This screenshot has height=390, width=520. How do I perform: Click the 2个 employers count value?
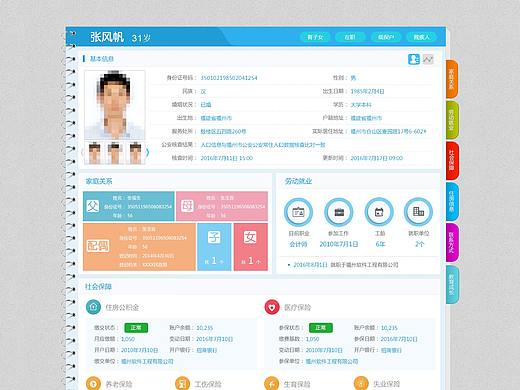coord(419,244)
